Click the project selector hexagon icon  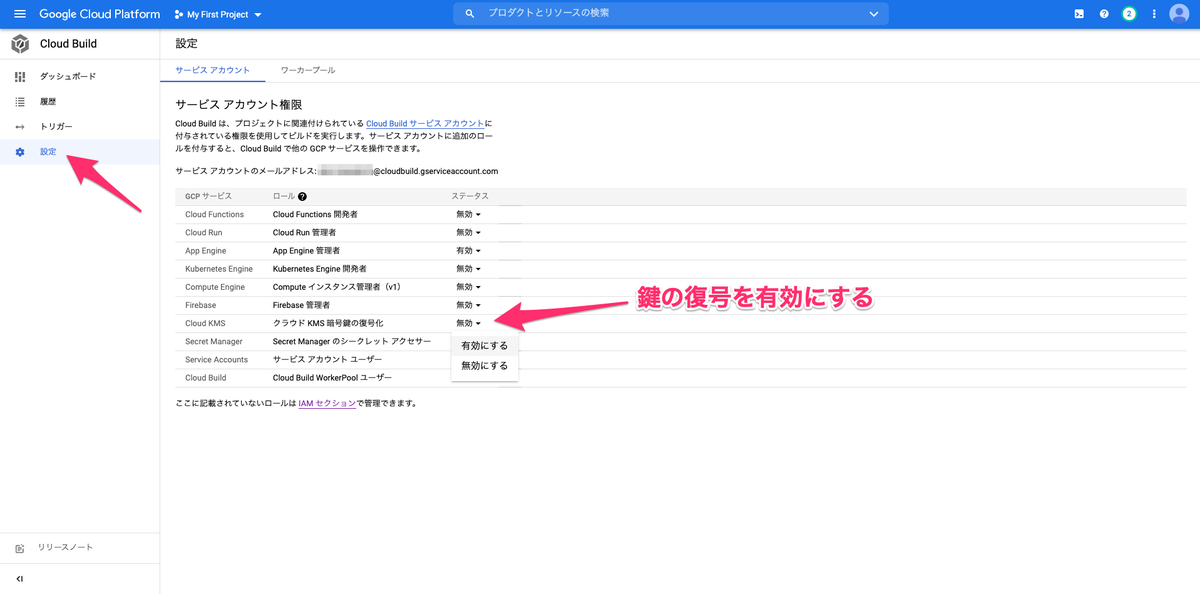178,15
